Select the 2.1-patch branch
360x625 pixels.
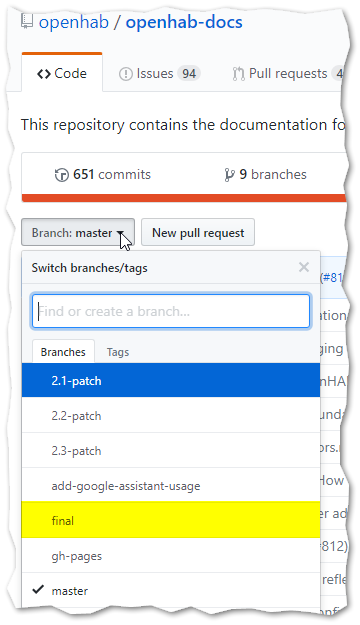click(171, 380)
